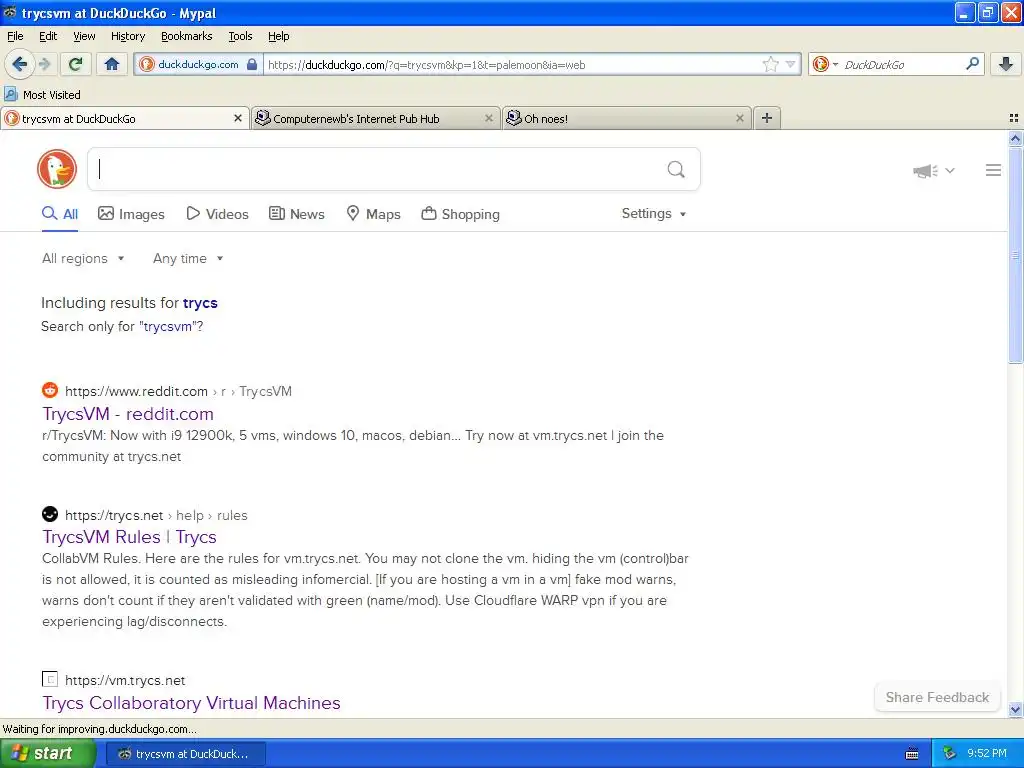Image resolution: width=1024 pixels, height=768 pixels.
Task: Click the scrollbar down arrow
Action: (1015, 709)
